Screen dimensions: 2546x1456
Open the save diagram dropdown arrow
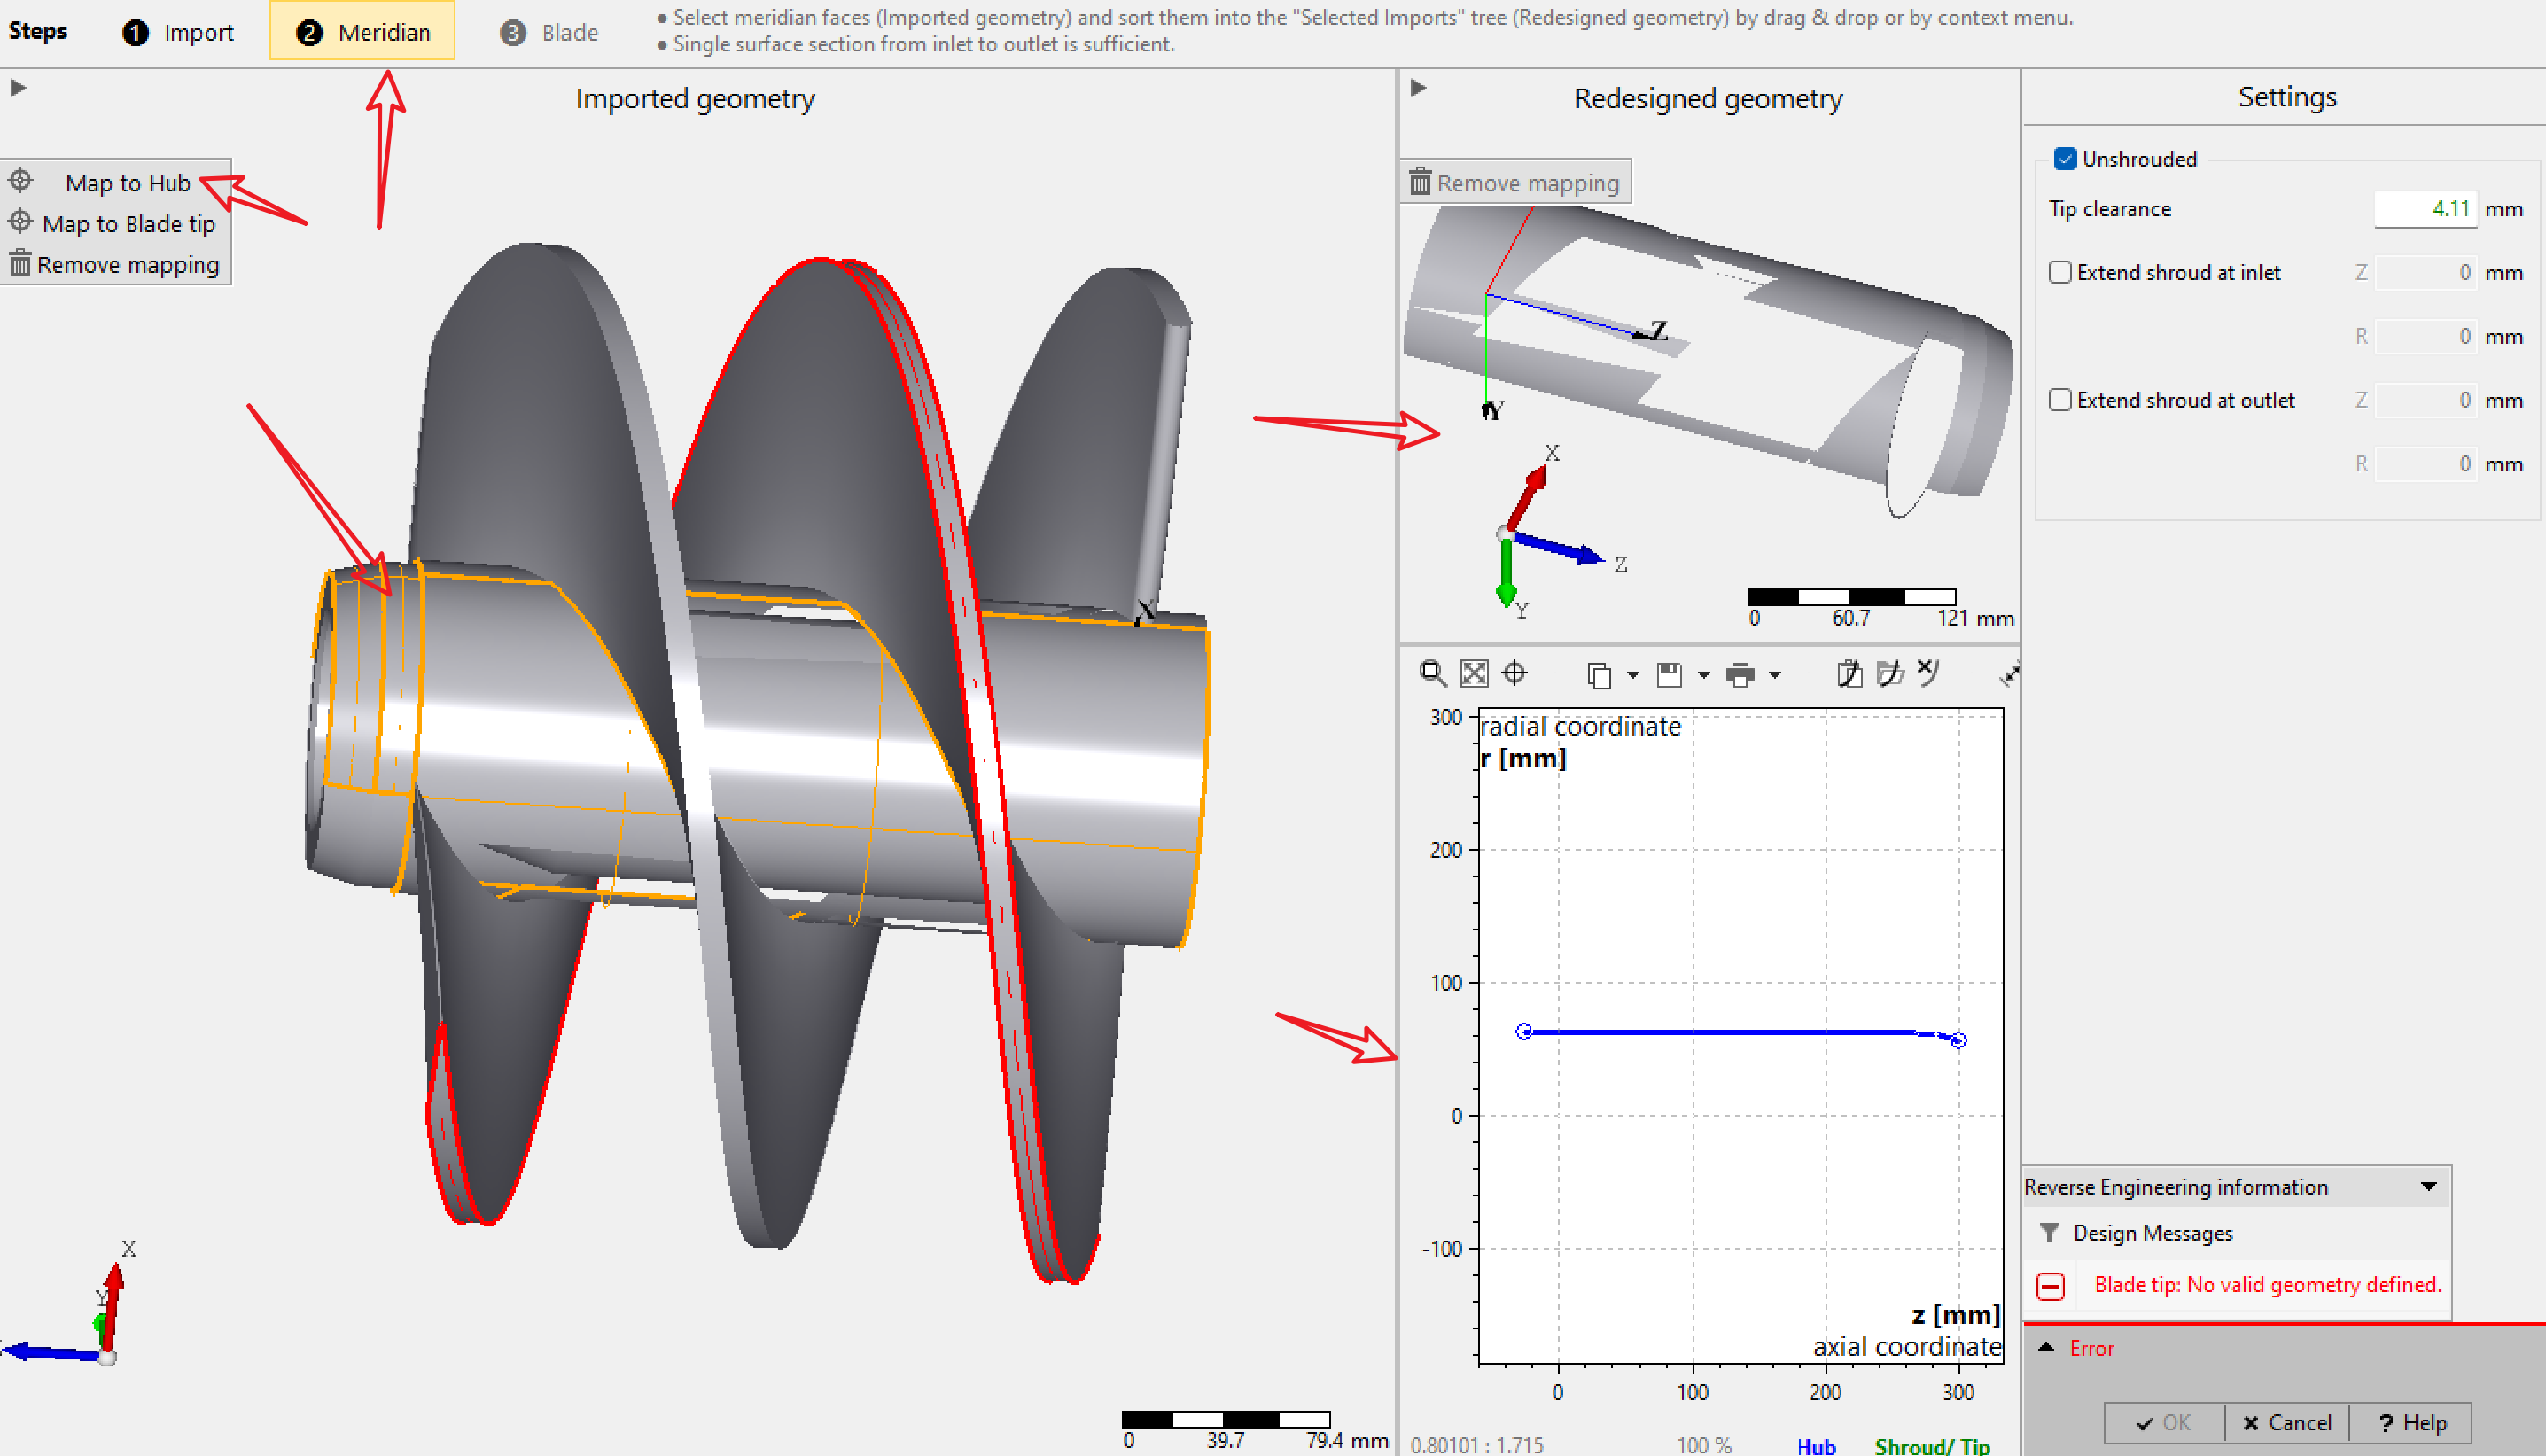tap(1704, 676)
